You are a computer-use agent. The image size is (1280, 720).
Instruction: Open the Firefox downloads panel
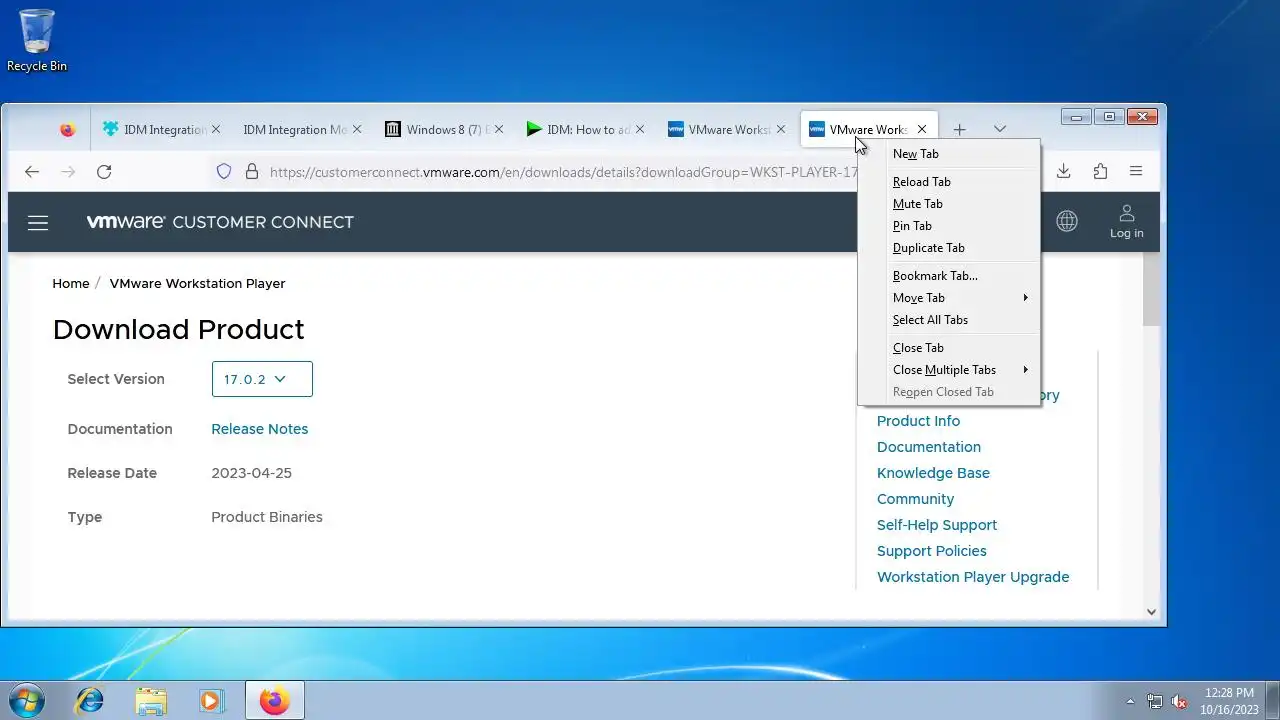tap(1064, 172)
